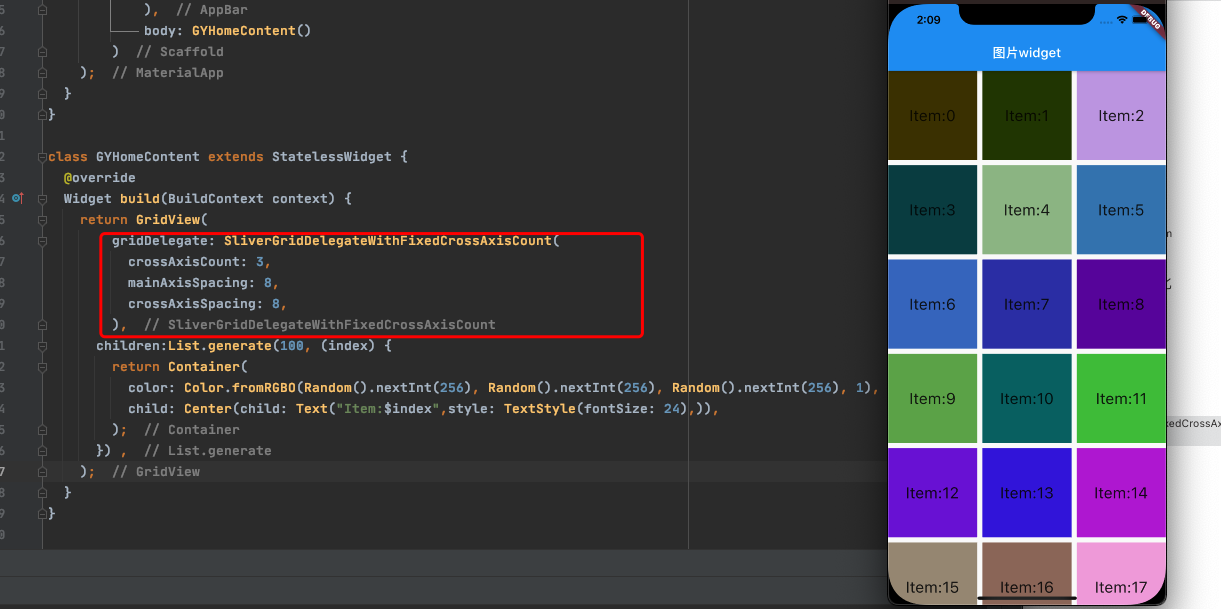1221x609 pixels.
Task: Tap grid tile Item:3
Action: click(x=932, y=209)
